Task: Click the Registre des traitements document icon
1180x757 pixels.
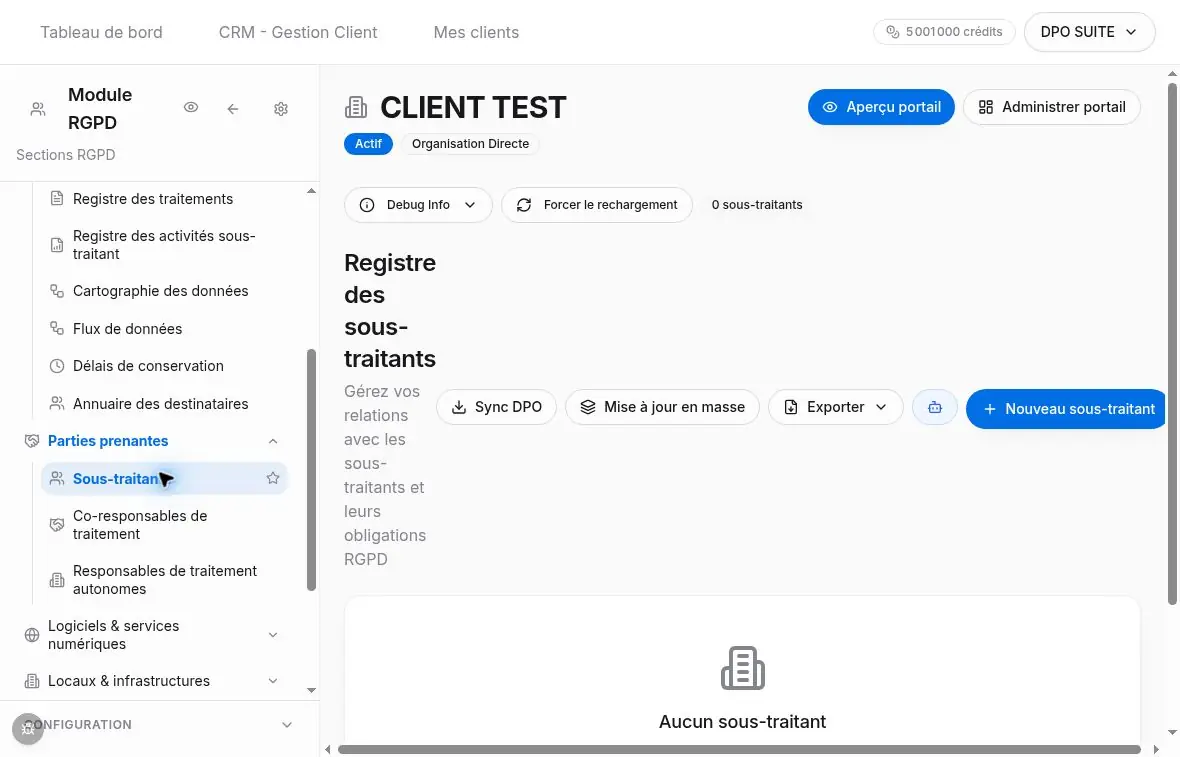Action: [x=56, y=199]
